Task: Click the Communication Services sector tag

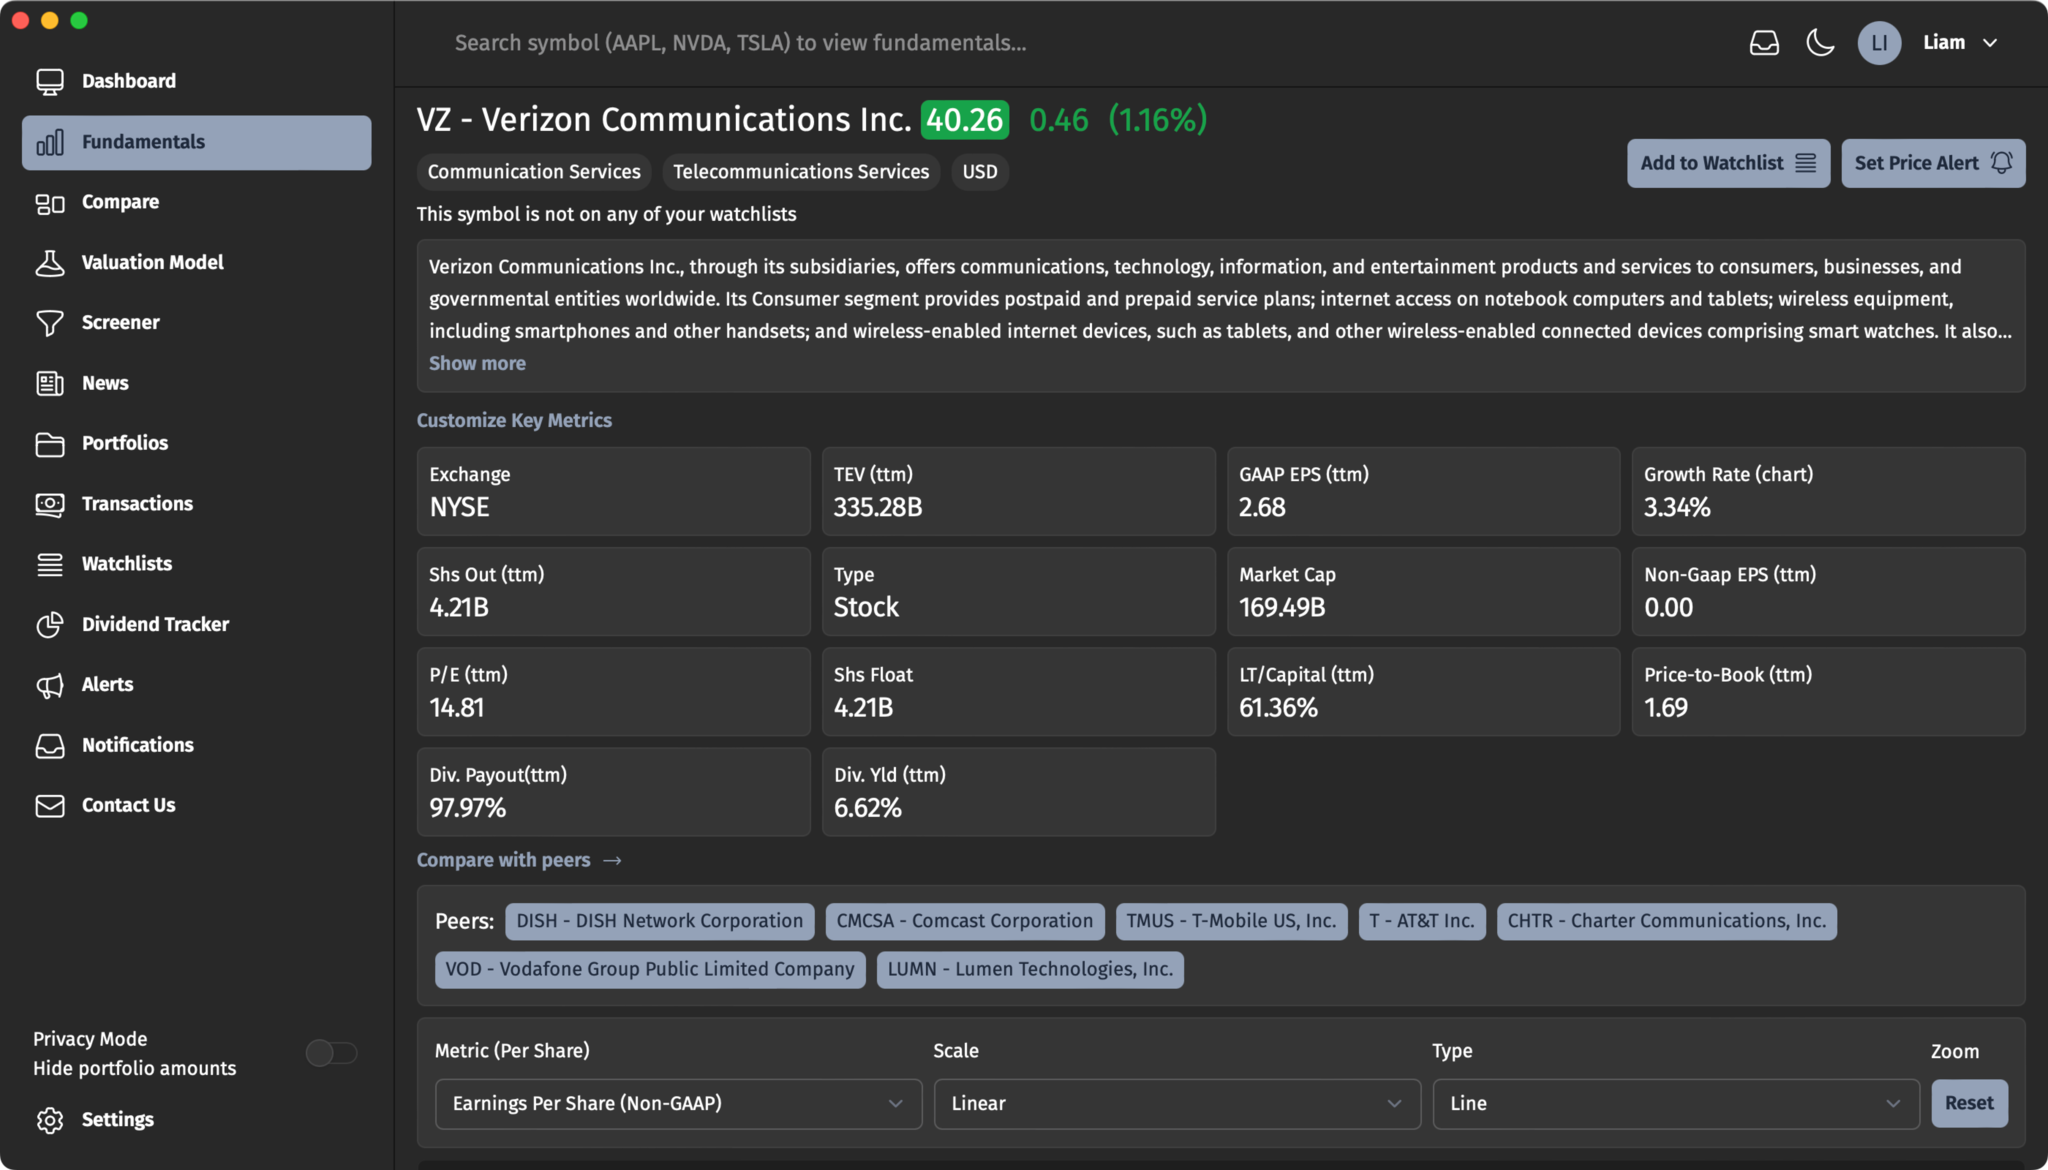Action: [534, 172]
